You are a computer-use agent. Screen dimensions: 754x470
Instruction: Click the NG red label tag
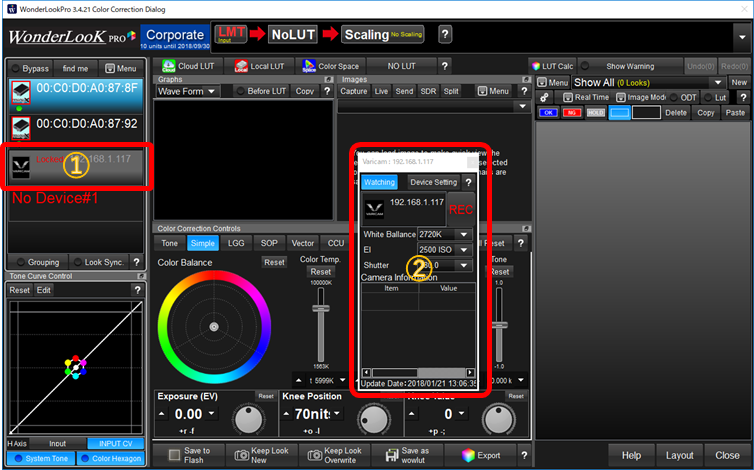[x=572, y=113]
